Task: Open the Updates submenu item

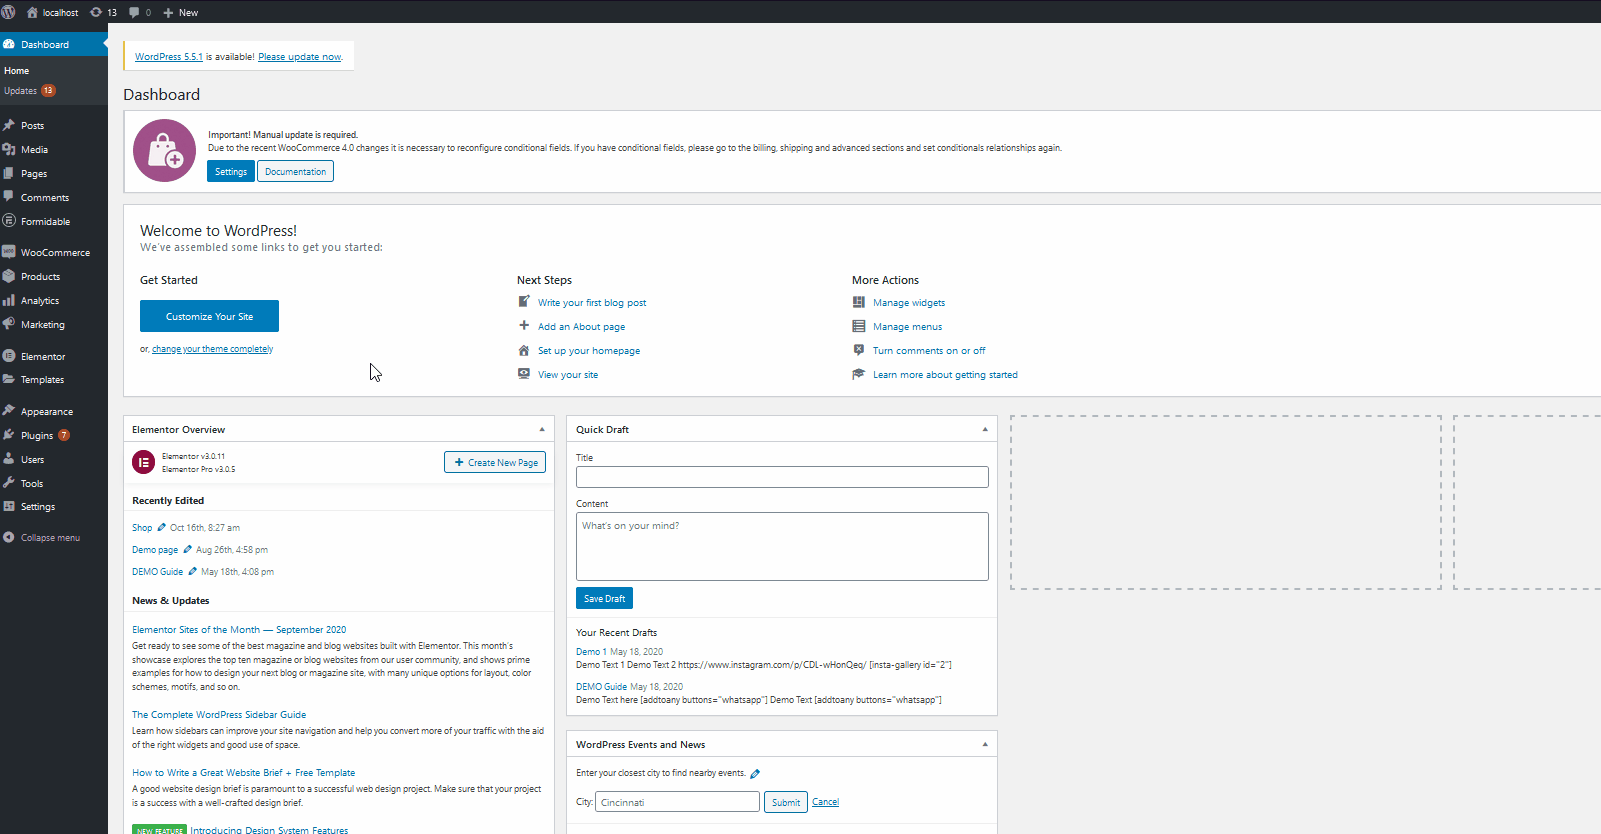Action: tap(20, 91)
